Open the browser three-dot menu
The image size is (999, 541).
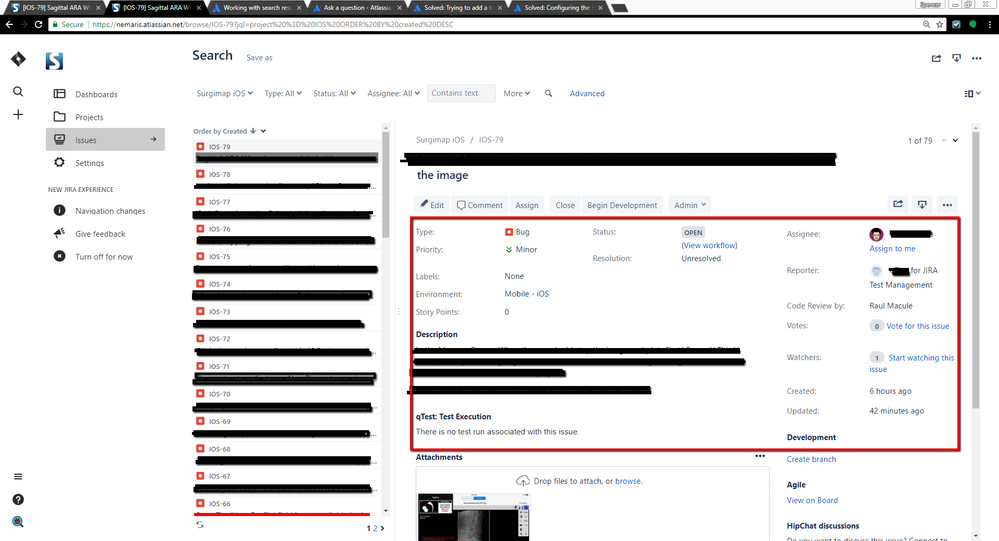coord(989,24)
